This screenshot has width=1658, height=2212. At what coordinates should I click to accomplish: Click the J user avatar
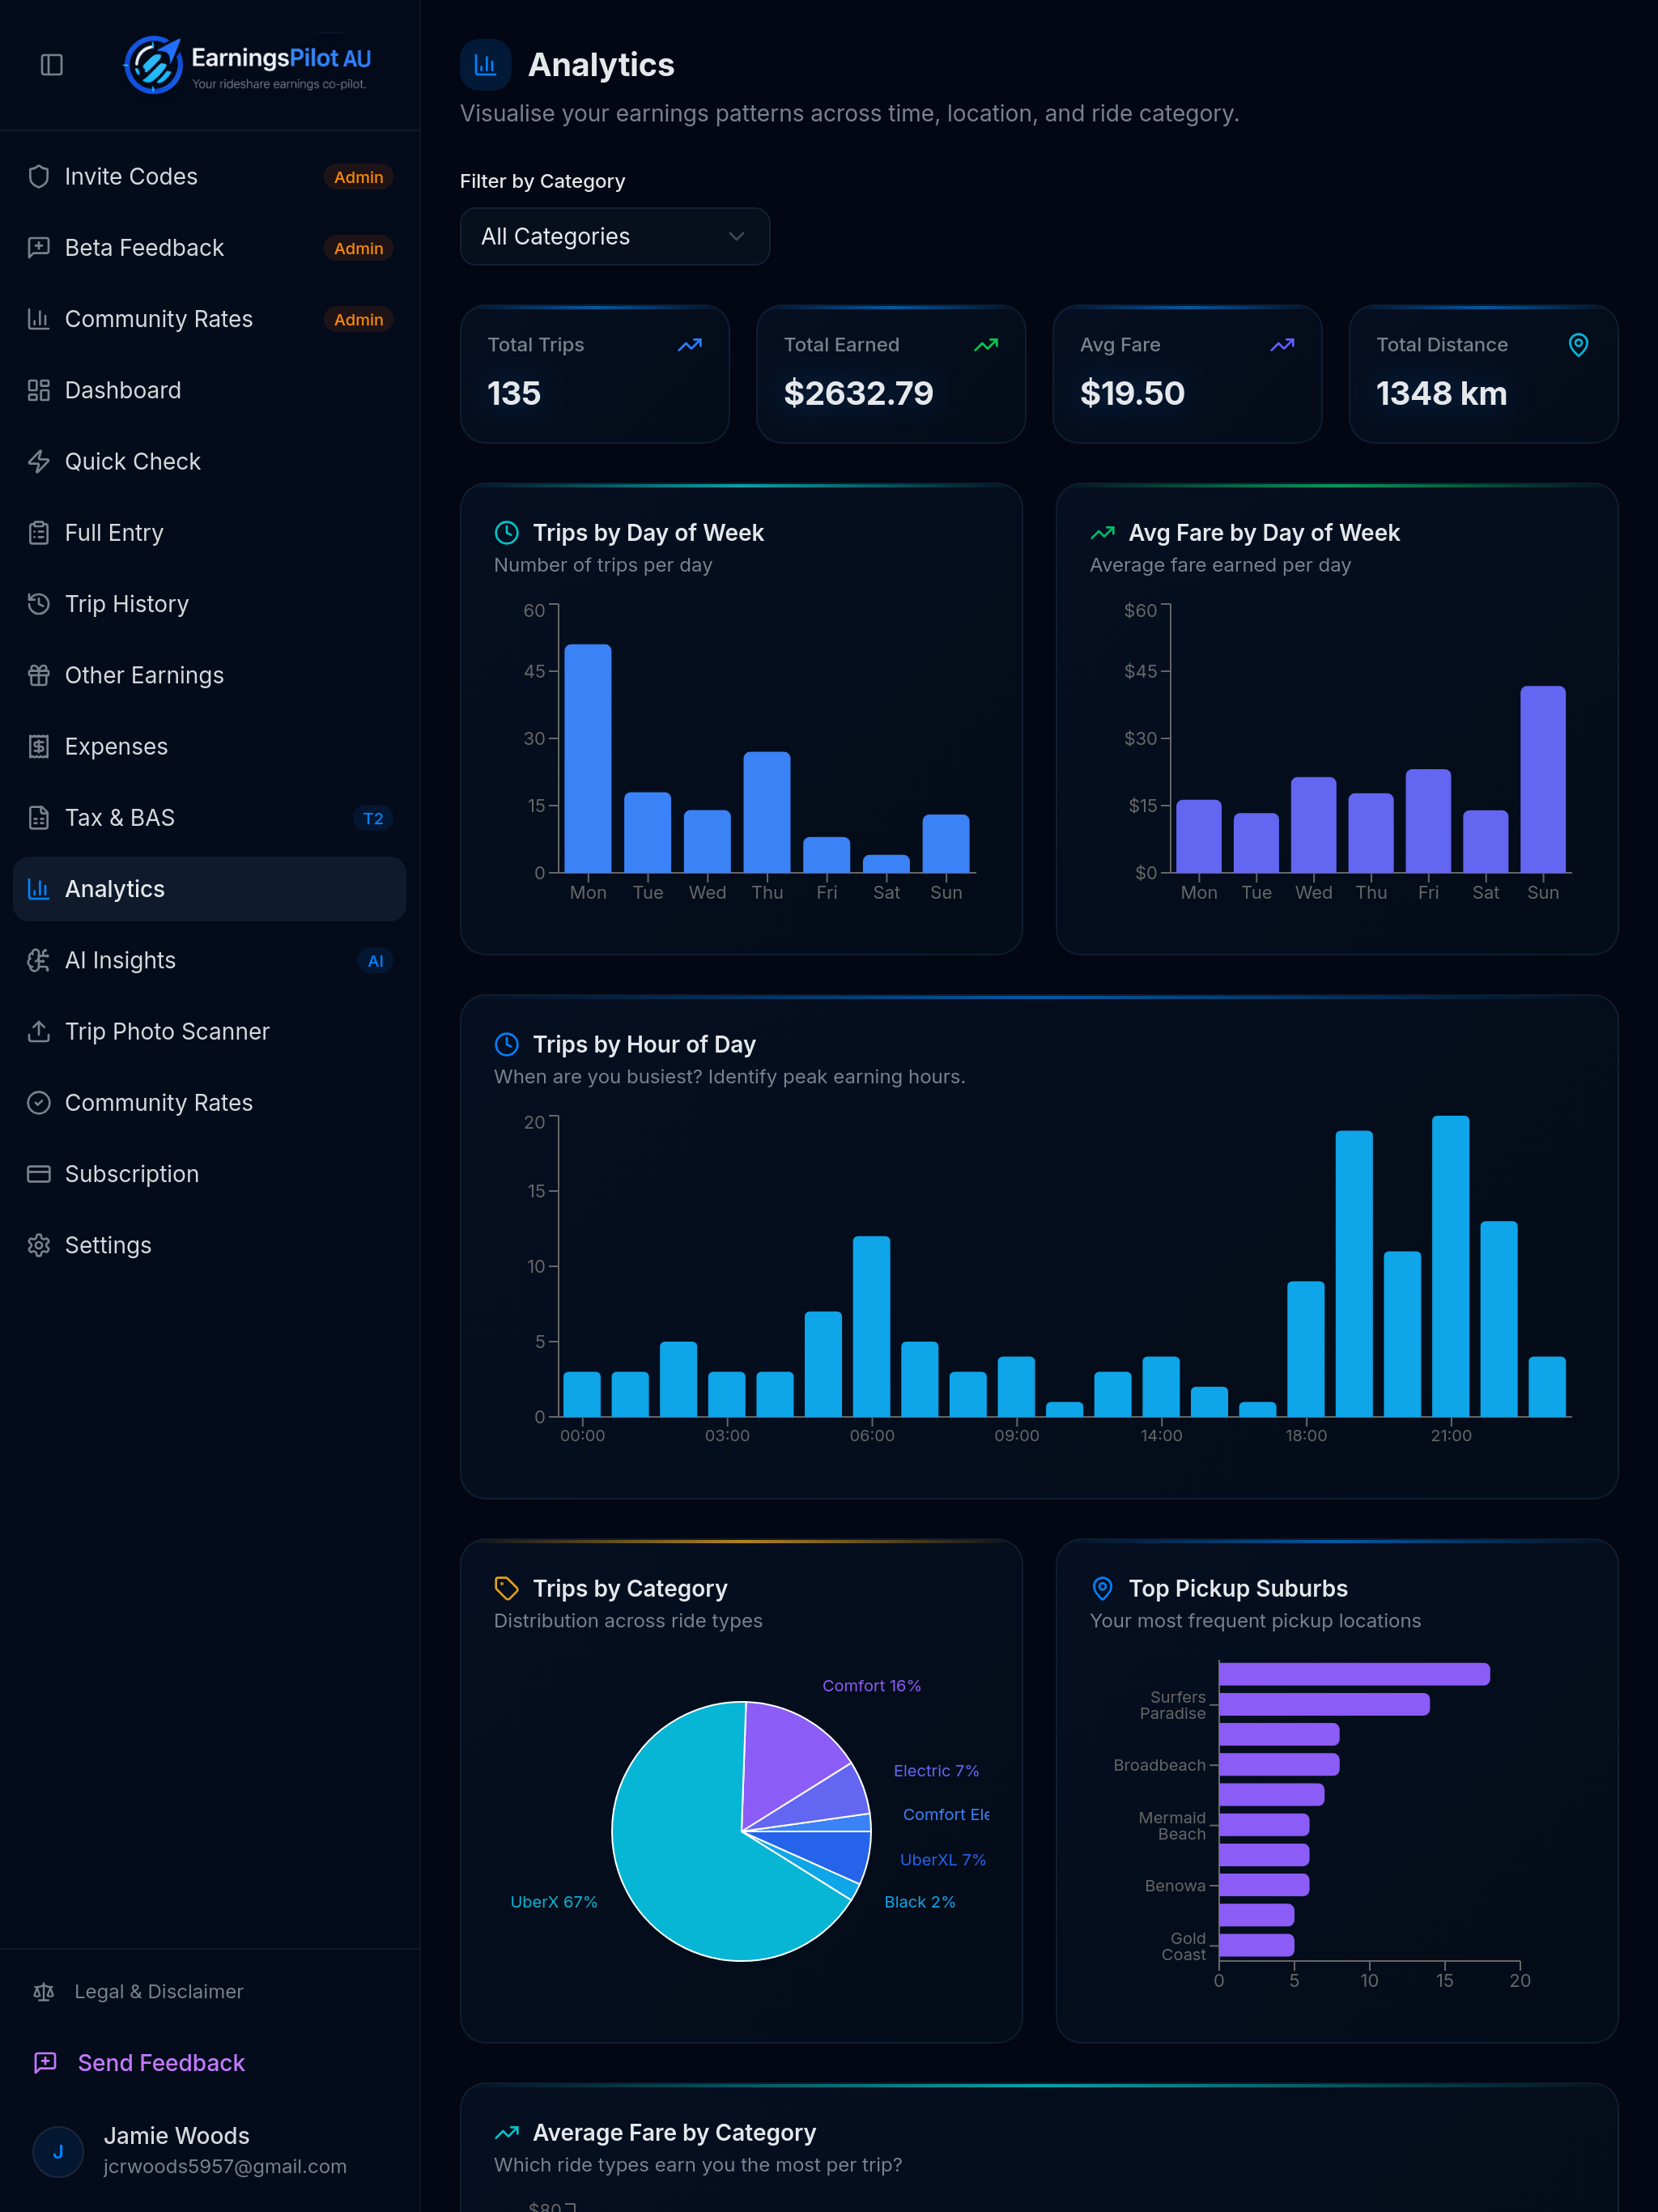coord(58,2152)
